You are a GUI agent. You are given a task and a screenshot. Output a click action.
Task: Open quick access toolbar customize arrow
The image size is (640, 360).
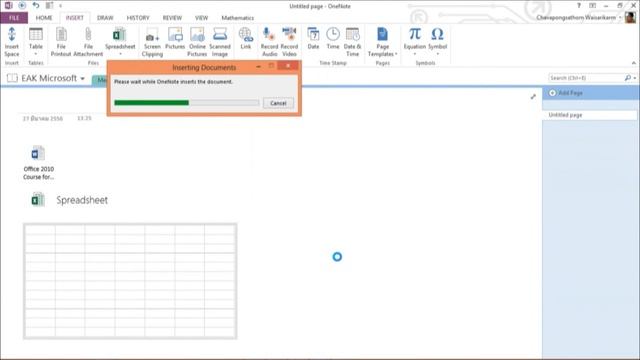(60, 6)
